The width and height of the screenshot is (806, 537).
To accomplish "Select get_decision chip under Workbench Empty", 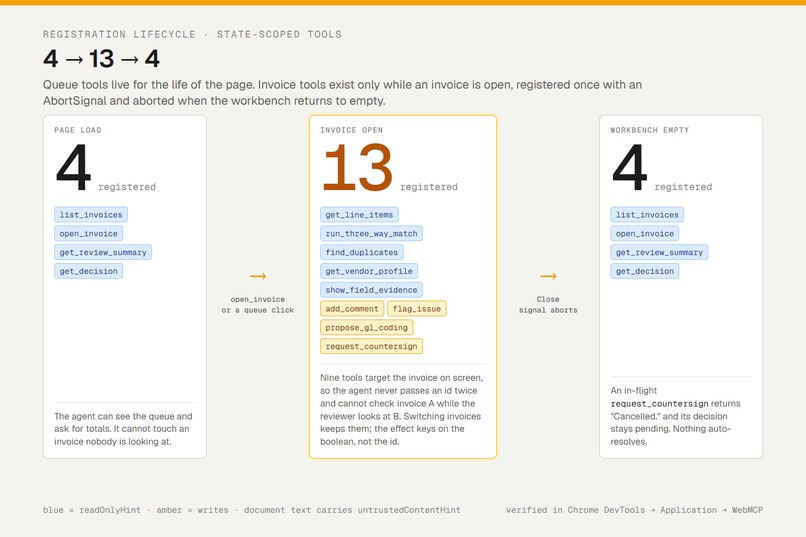I will coord(645,271).
